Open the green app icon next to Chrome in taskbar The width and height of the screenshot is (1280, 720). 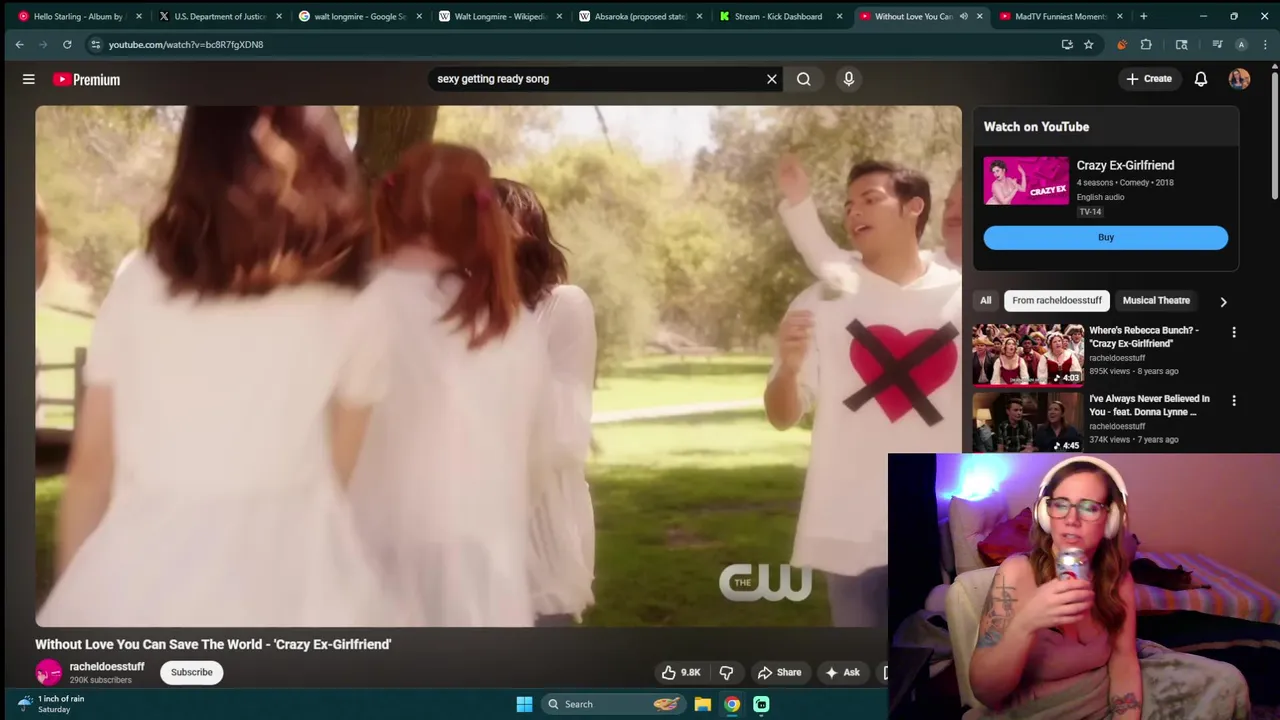click(x=761, y=704)
